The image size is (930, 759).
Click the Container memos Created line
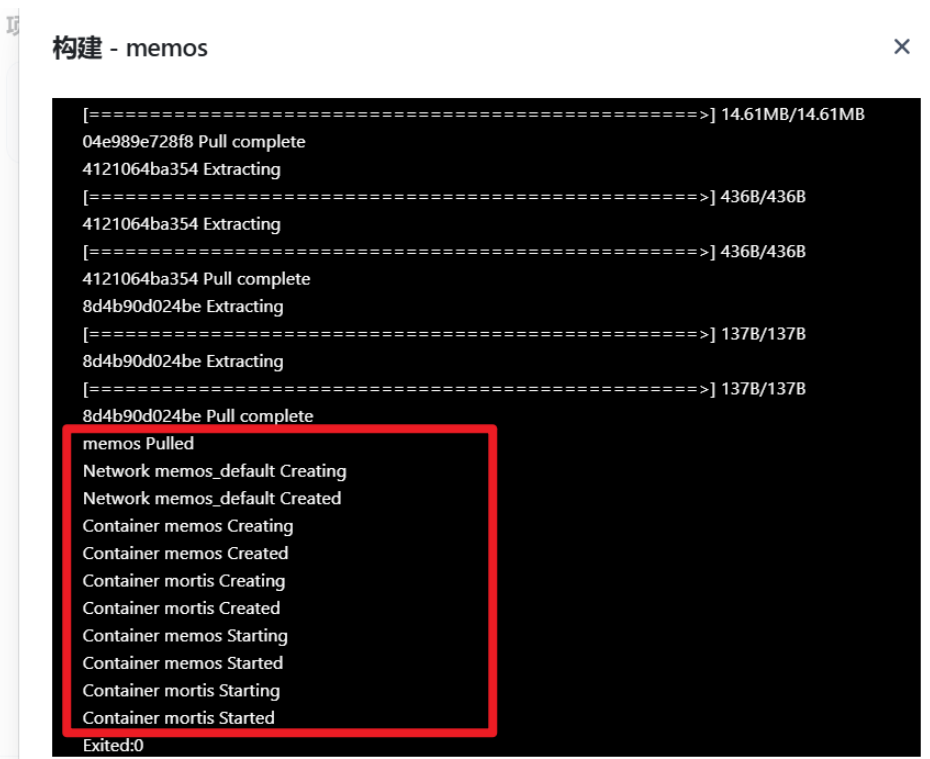coord(185,553)
